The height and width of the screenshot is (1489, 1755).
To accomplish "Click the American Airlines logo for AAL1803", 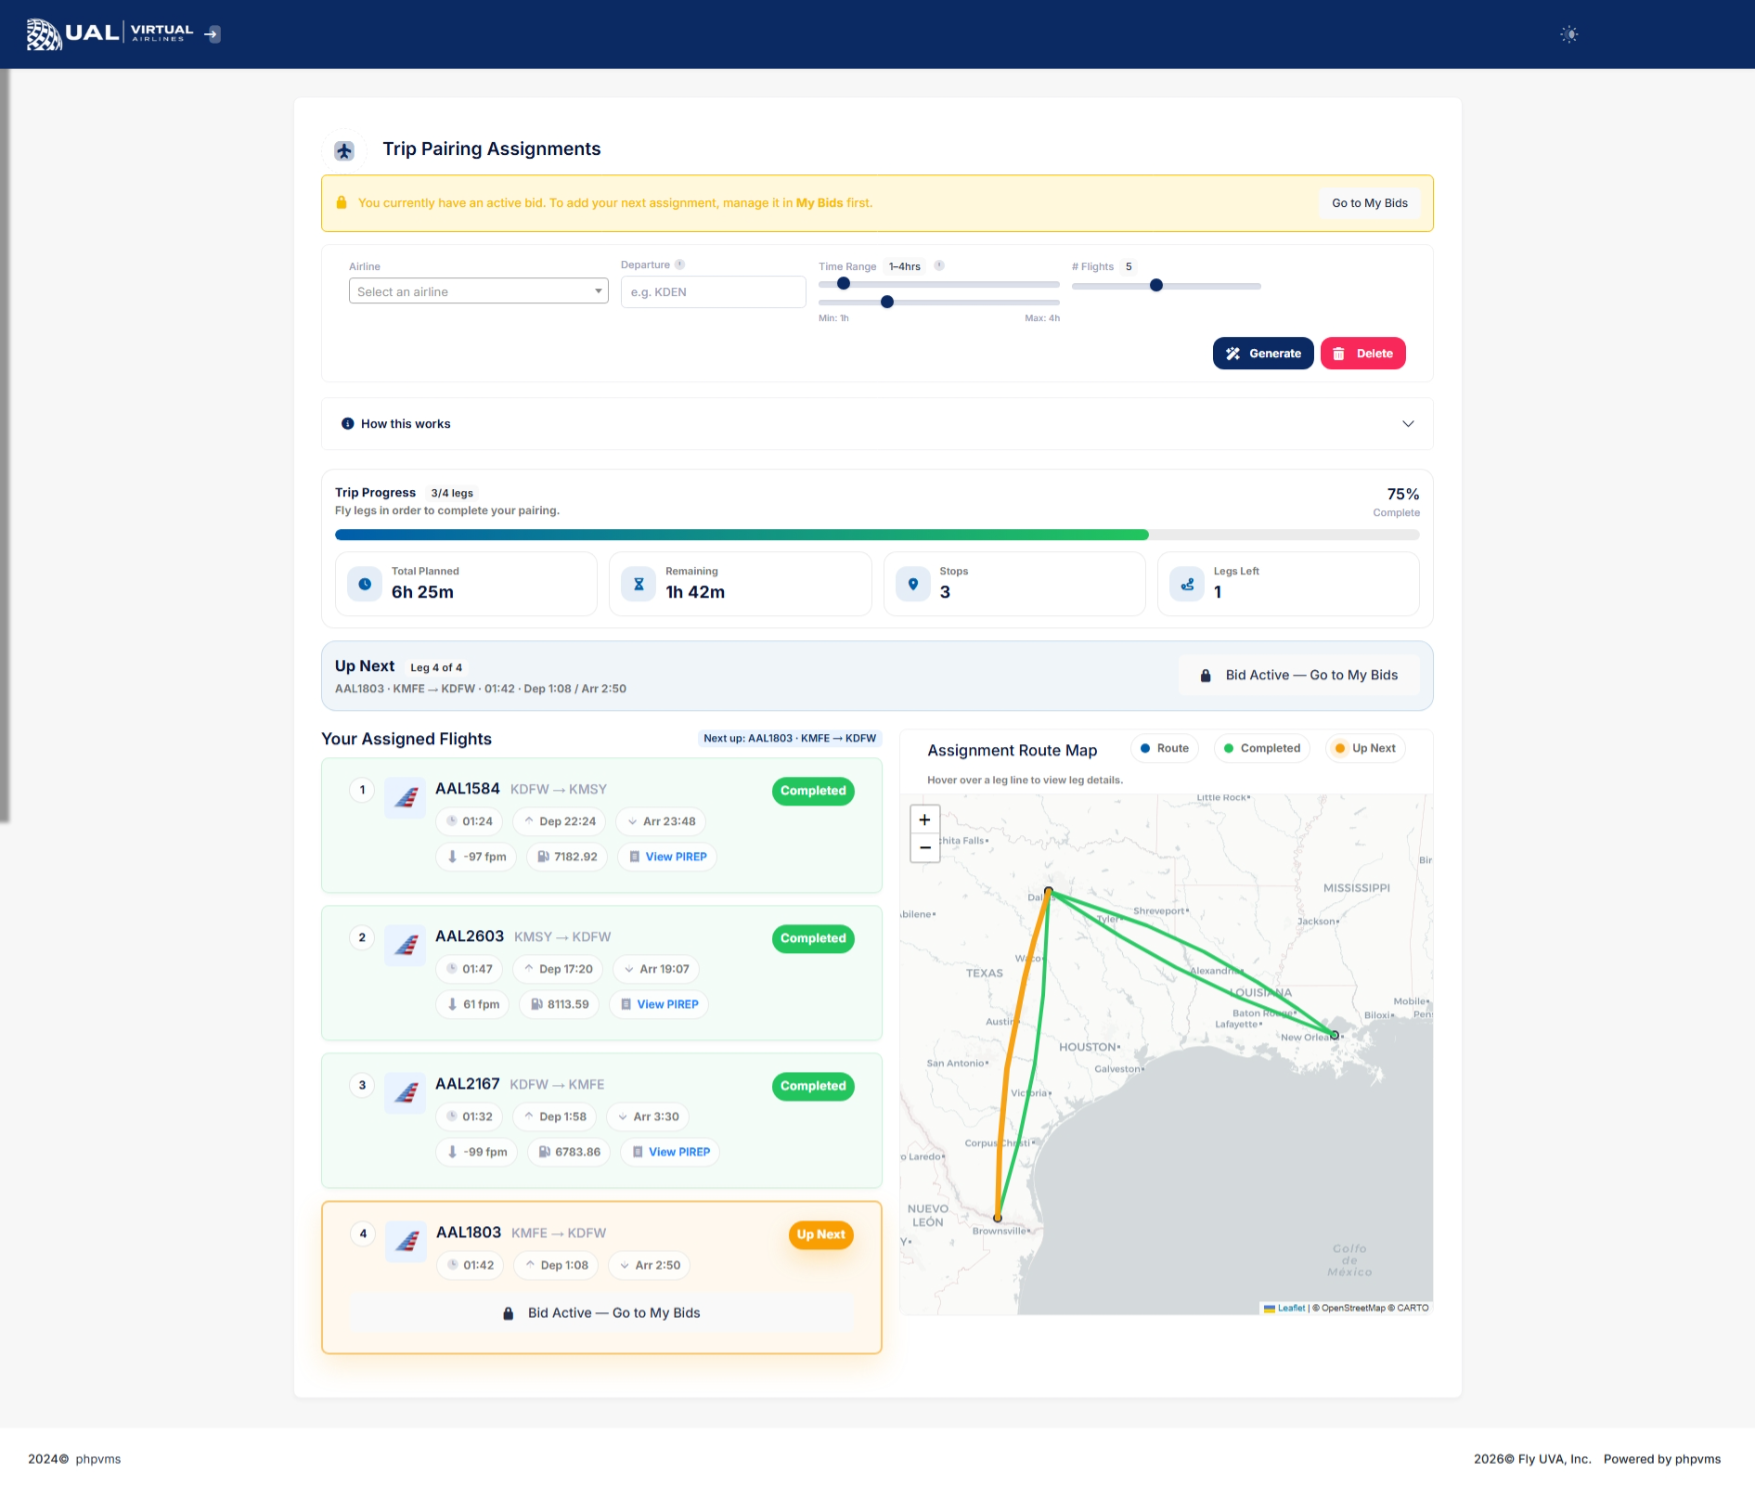I will click(406, 1242).
